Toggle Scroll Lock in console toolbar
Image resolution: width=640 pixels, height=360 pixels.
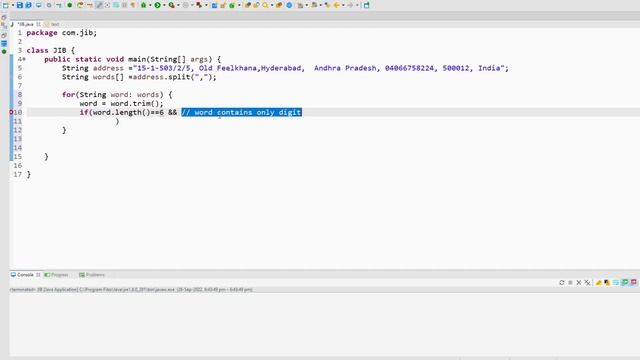tap(607, 282)
